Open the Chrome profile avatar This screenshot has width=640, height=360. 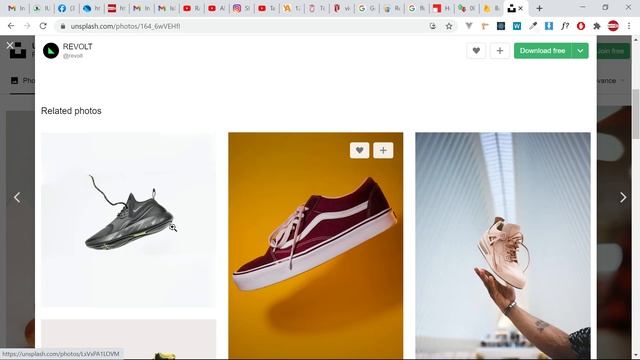point(613,26)
